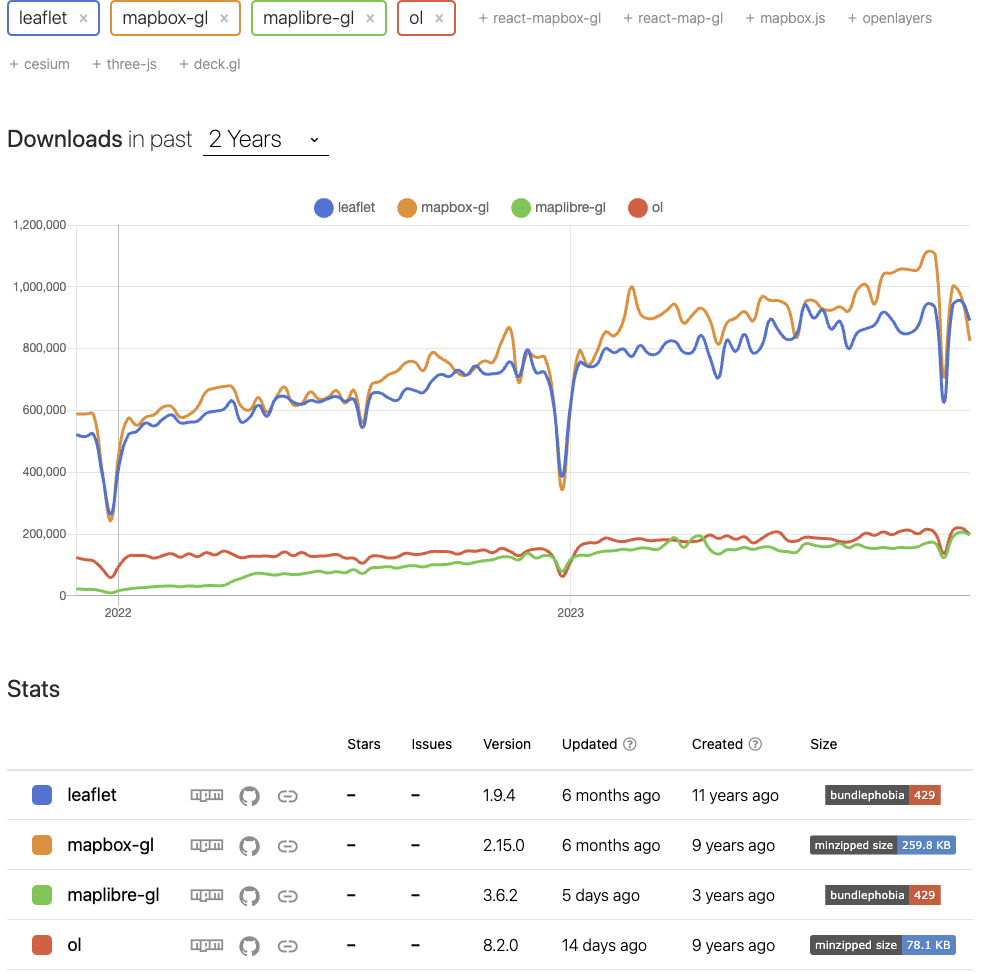Select version 8.2.0 cell
Screen dimensions: 997x972
500,945
